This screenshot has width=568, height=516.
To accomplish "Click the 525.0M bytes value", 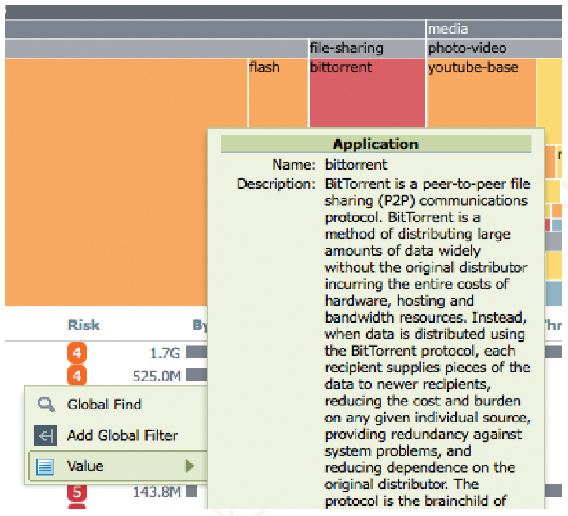I will (x=156, y=376).
